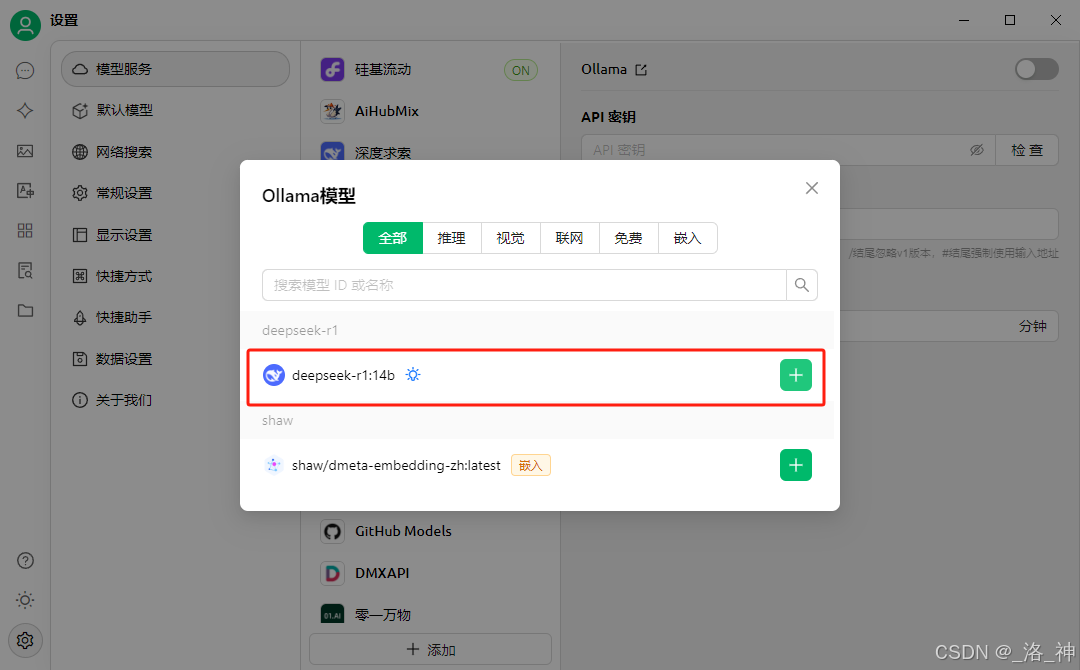This screenshot has width=1080, height=670.
Task: Focus the API 密钥 input field
Action: point(789,150)
